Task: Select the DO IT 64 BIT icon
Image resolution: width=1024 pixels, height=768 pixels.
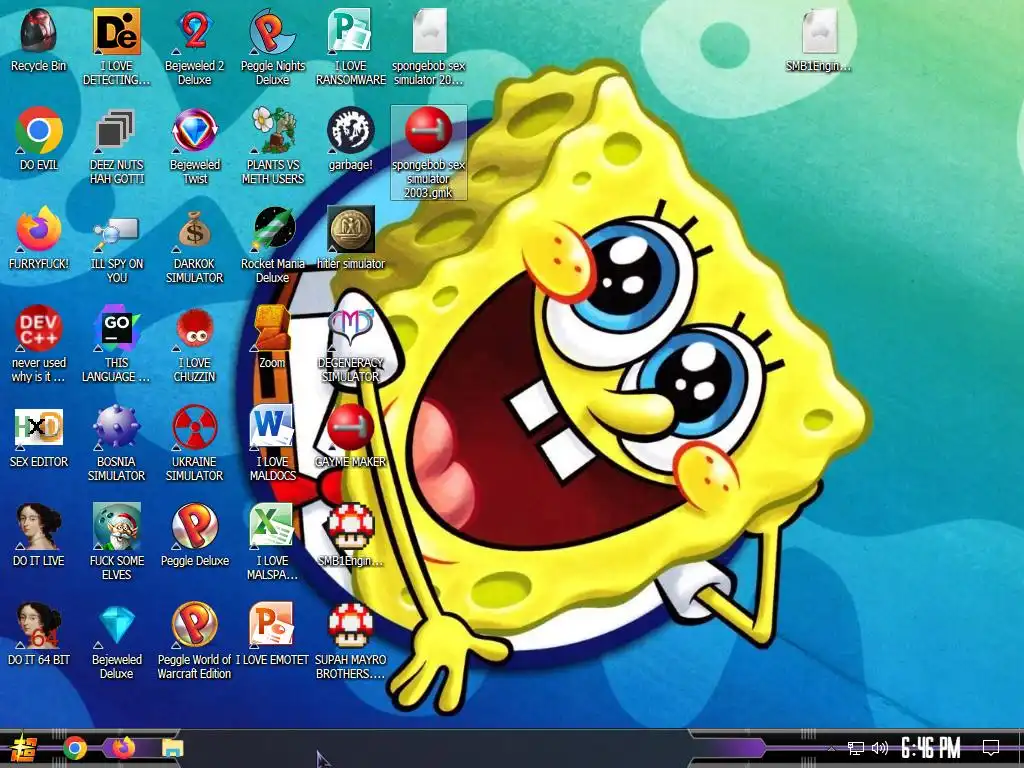Action: [x=39, y=626]
